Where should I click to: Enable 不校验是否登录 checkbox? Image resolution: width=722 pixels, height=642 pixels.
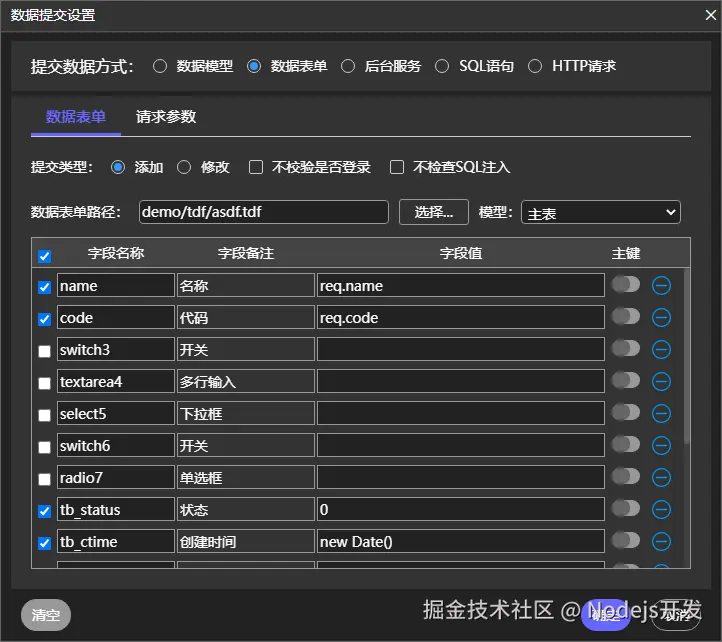coord(256,167)
